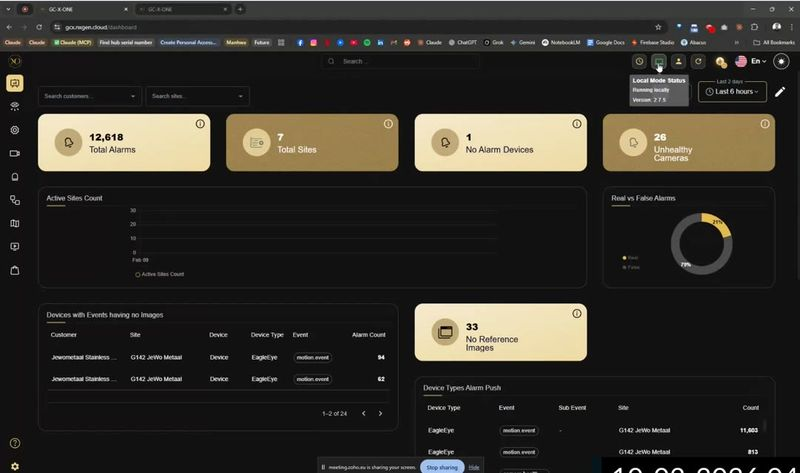Screen dimensions: 800x473
Task: Click the yellow coin icon in header
Action: pyautogui.click(x=720, y=62)
